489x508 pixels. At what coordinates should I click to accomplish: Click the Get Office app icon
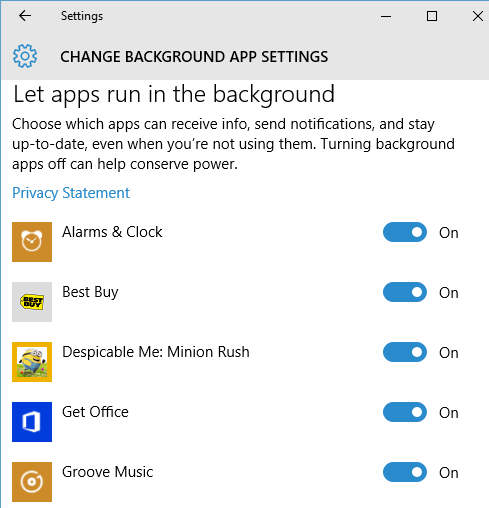[x=32, y=422]
